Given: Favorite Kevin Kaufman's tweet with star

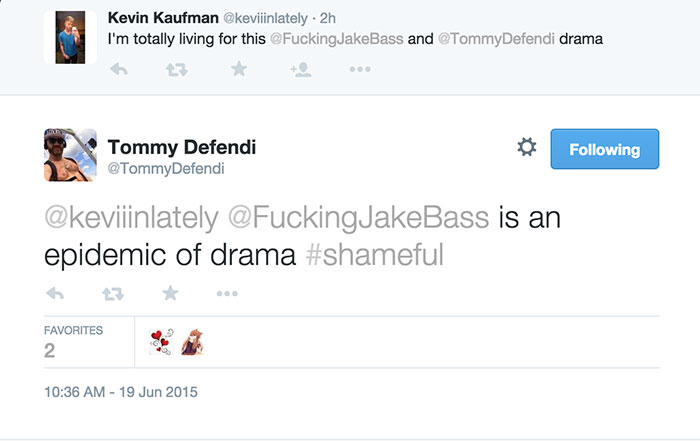Looking at the screenshot, I should 238,69.
